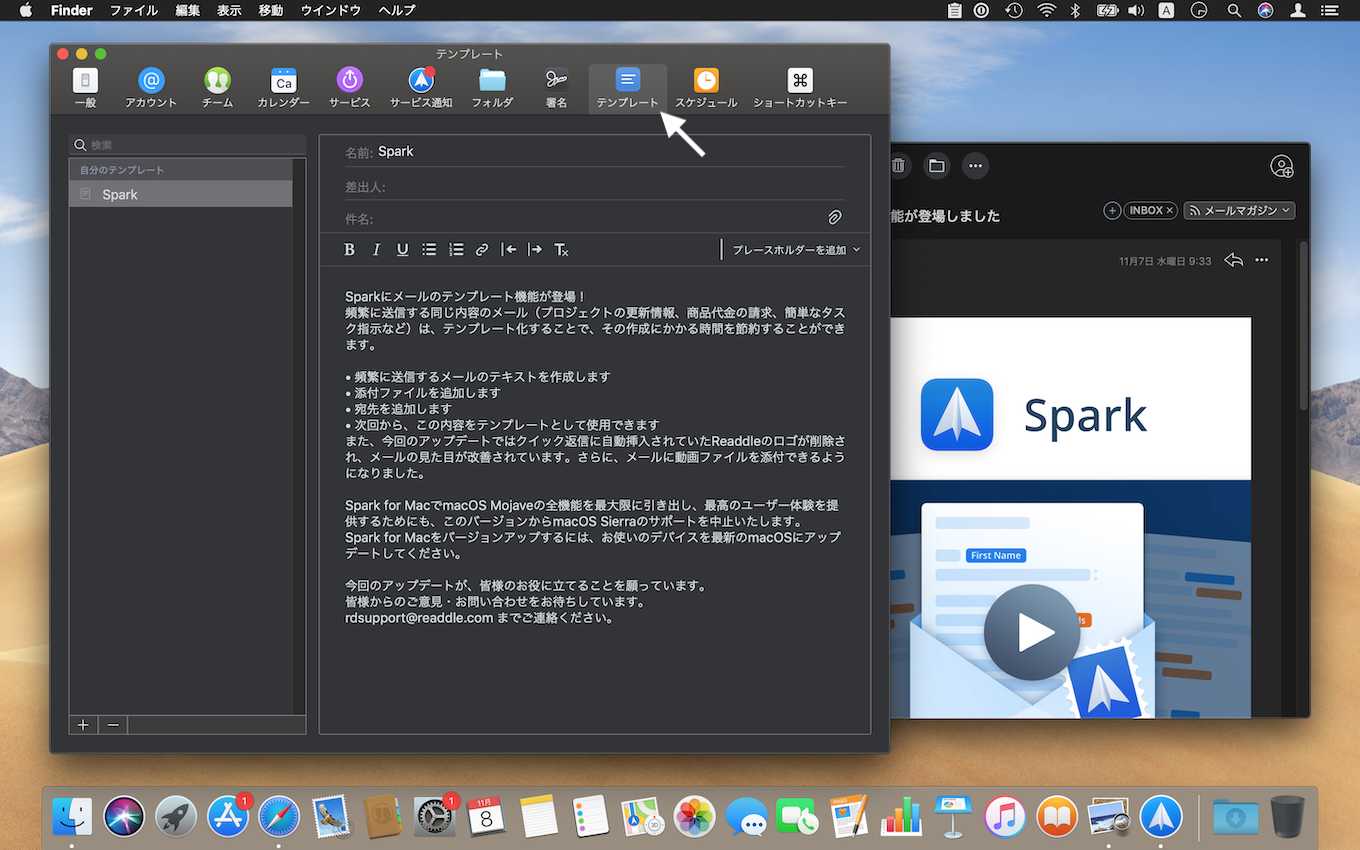This screenshot has height=850, width=1360.
Task: Open the プレースホルダーを追加 dropdown
Action: click(x=796, y=250)
